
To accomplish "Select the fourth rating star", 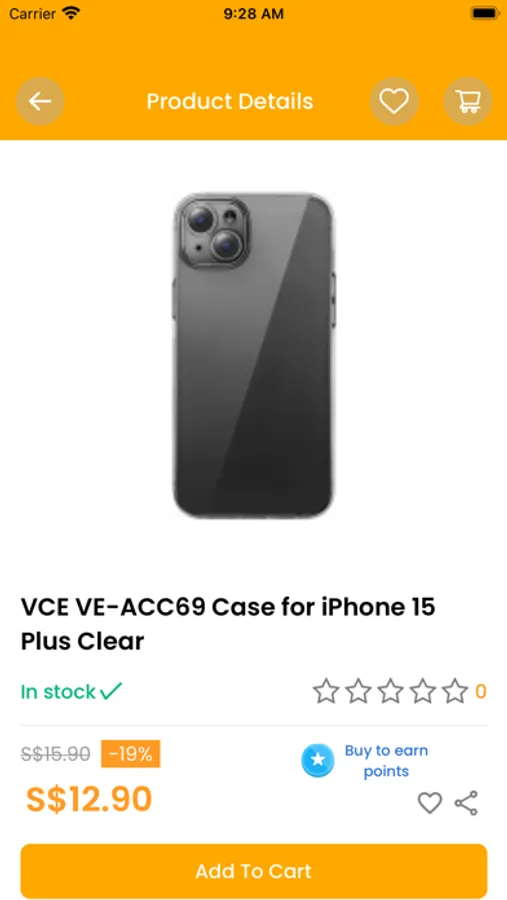I will [x=423, y=691].
